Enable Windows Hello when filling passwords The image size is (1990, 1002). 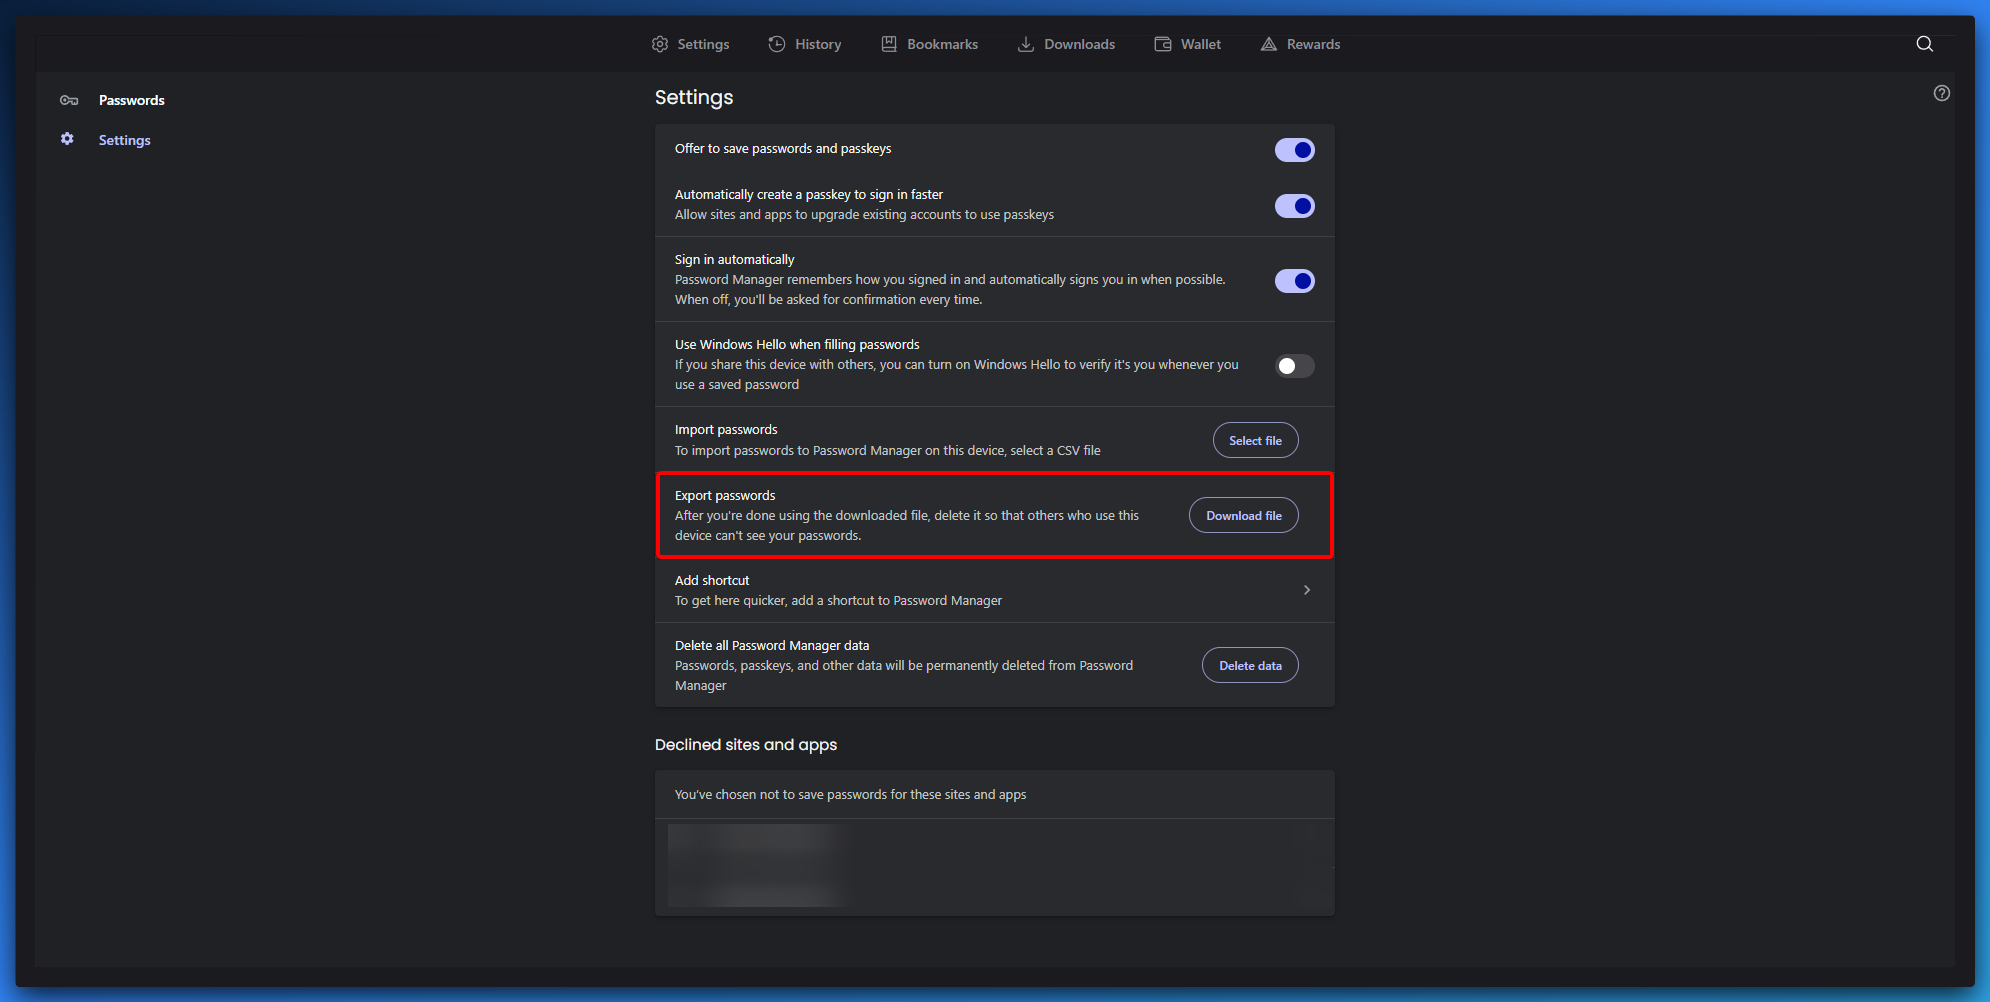tap(1294, 366)
